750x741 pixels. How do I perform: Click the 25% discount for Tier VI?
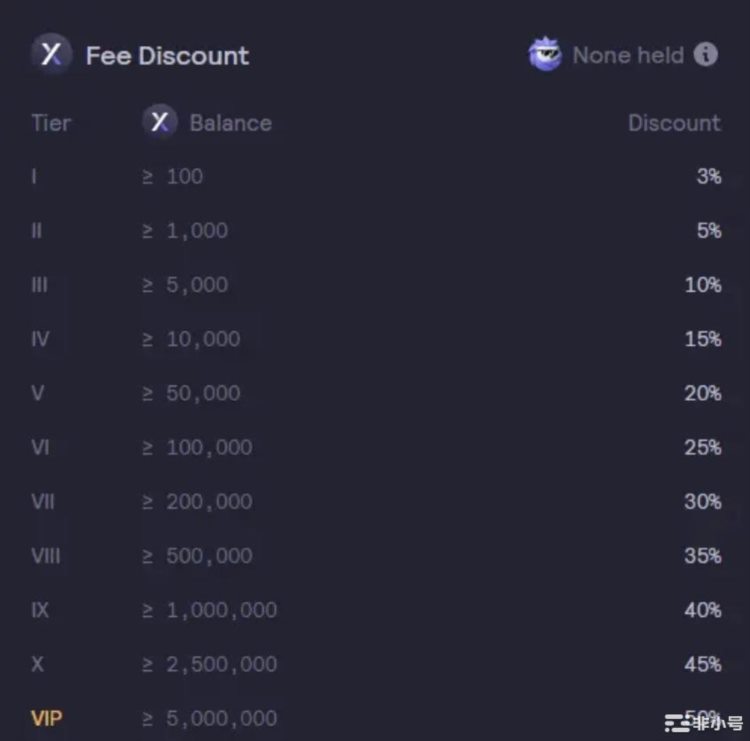(703, 447)
